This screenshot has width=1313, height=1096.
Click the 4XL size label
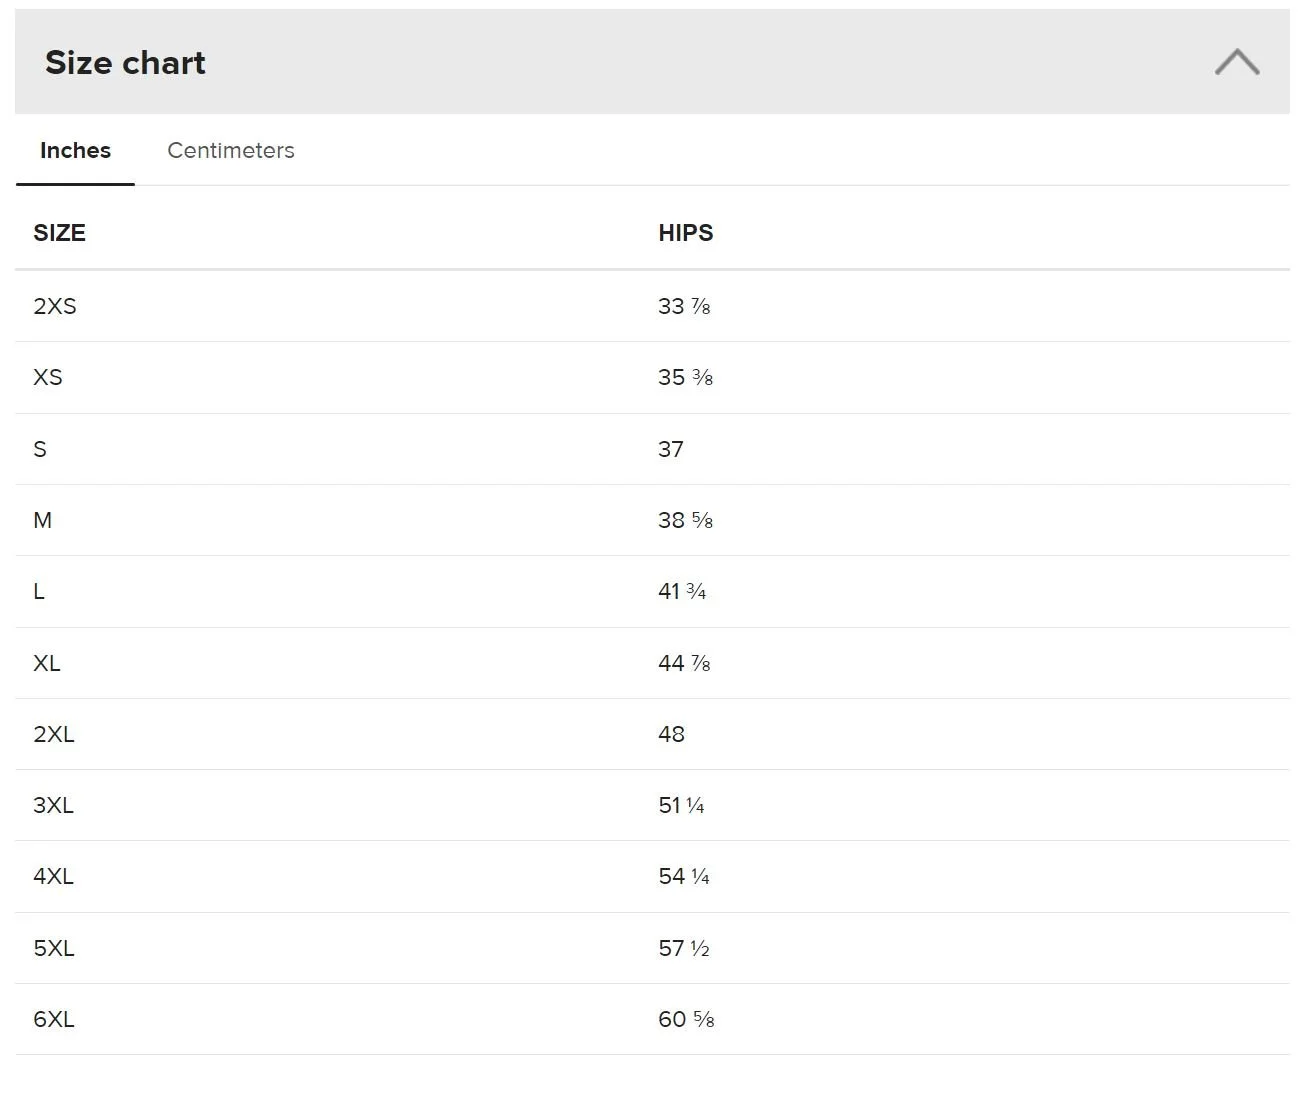click(53, 876)
